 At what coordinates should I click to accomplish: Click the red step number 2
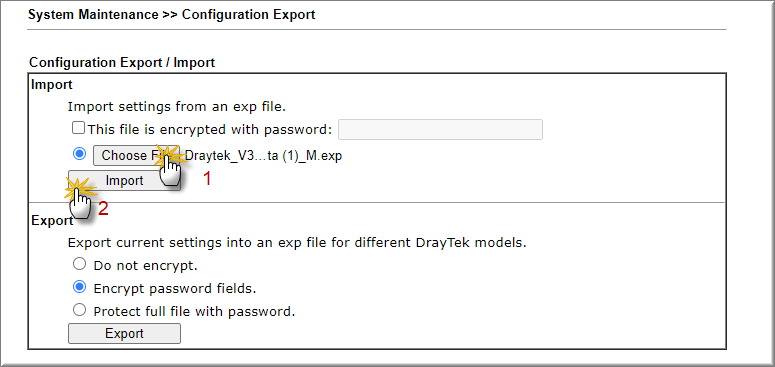102,209
